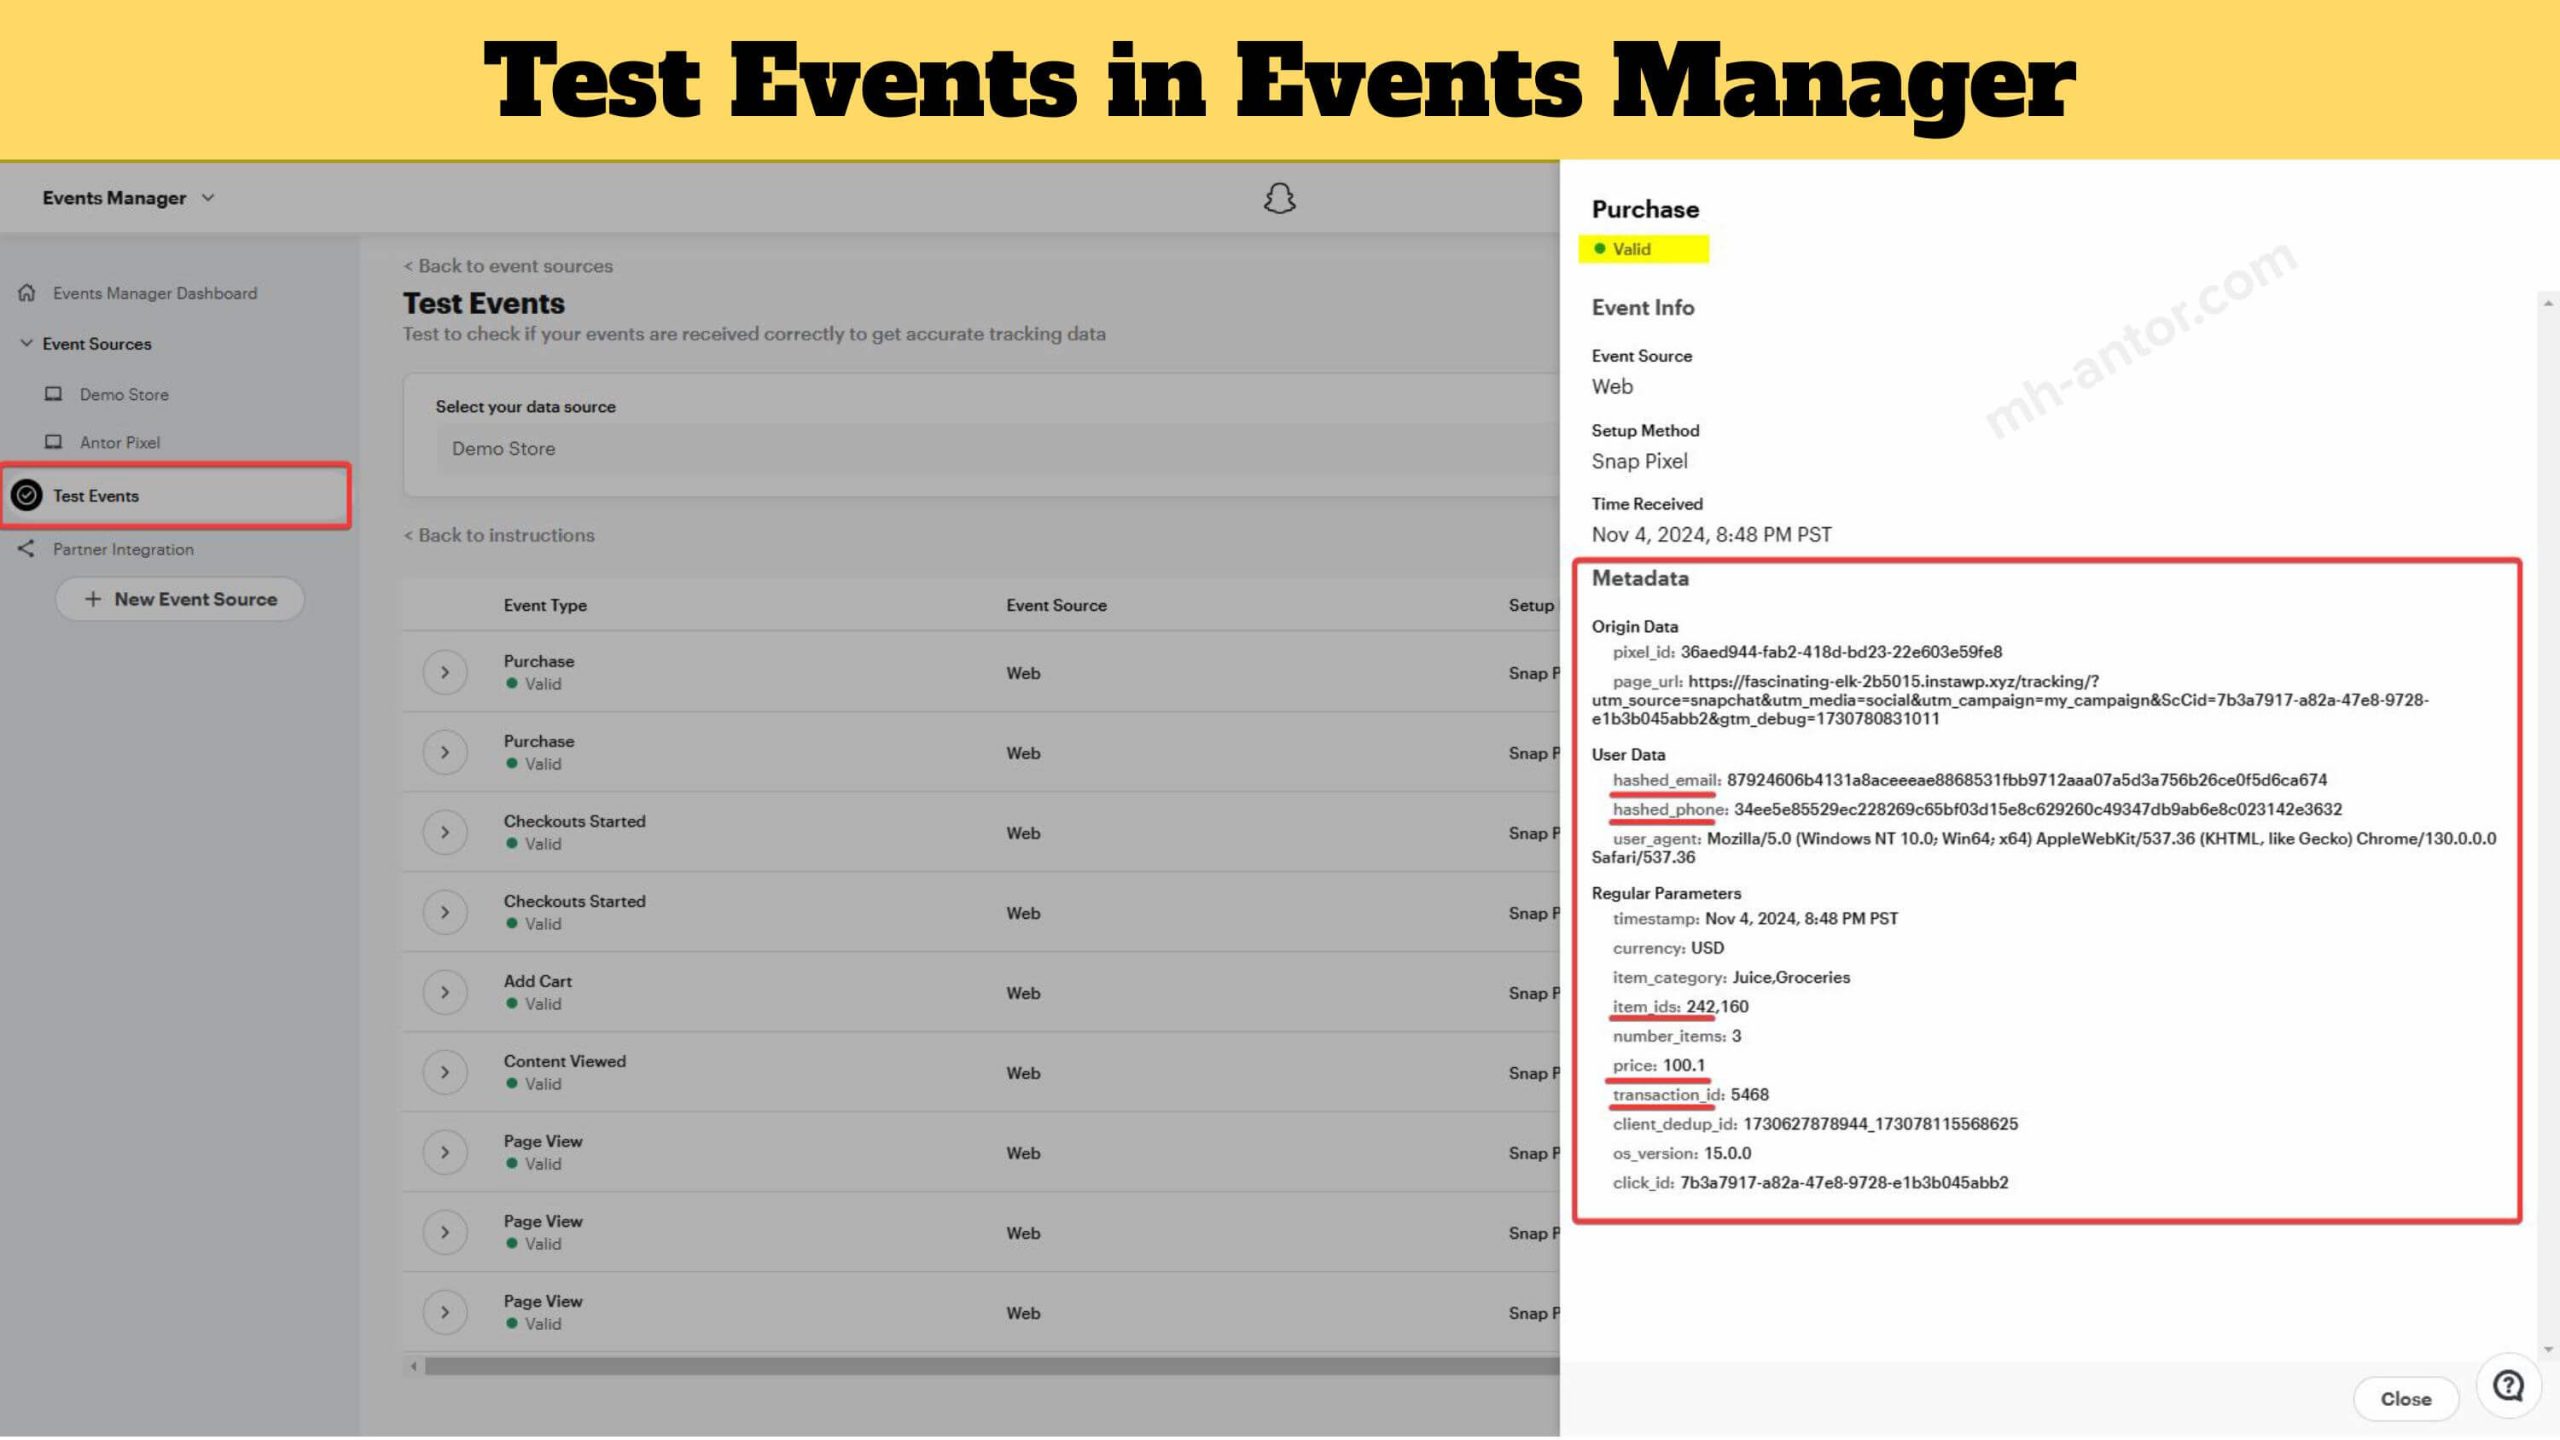Viewport: 2560px width, 1440px height.
Task: Click the Snapchat ghost logo icon
Action: [x=1279, y=198]
